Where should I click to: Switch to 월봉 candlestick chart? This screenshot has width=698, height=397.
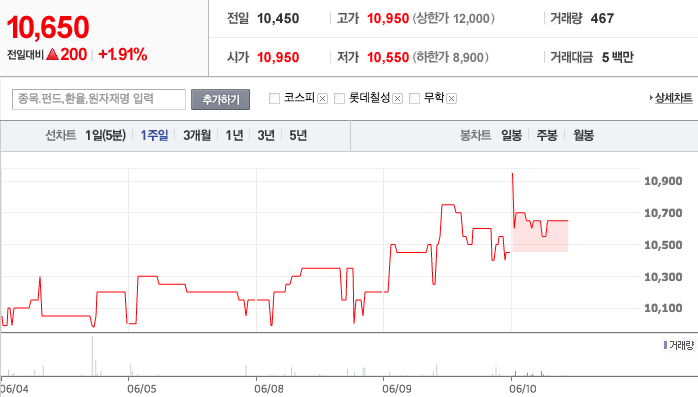pyautogui.click(x=584, y=135)
